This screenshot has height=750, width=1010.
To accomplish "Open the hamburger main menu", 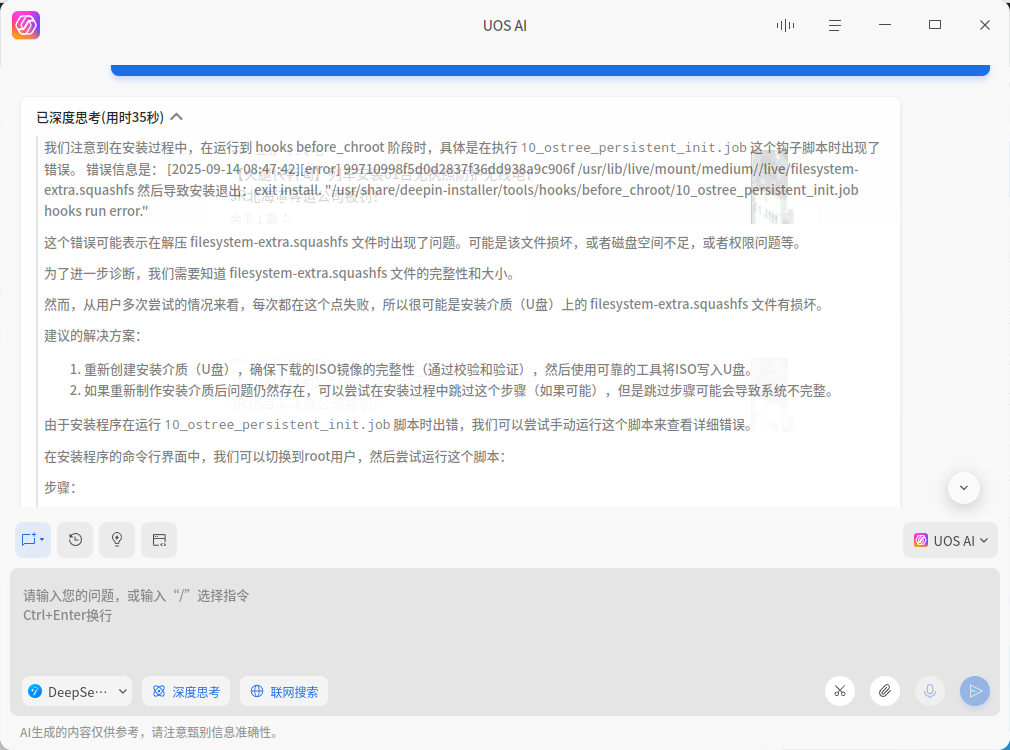I will click(835, 25).
